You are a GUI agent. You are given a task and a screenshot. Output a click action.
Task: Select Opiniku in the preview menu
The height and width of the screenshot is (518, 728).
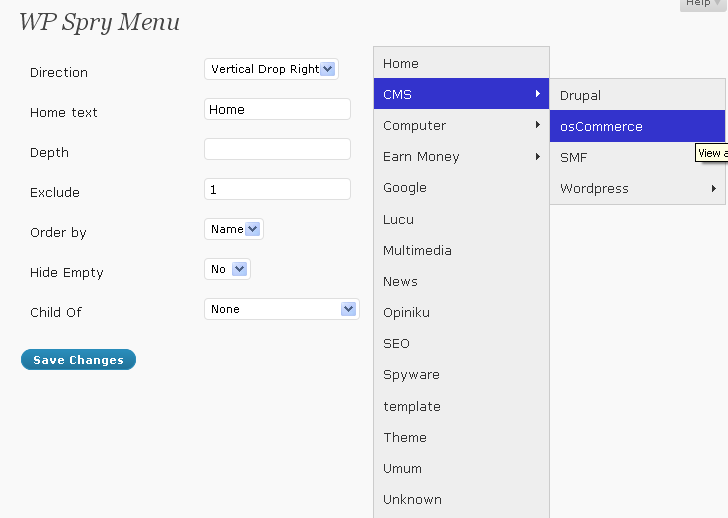click(461, 312)
